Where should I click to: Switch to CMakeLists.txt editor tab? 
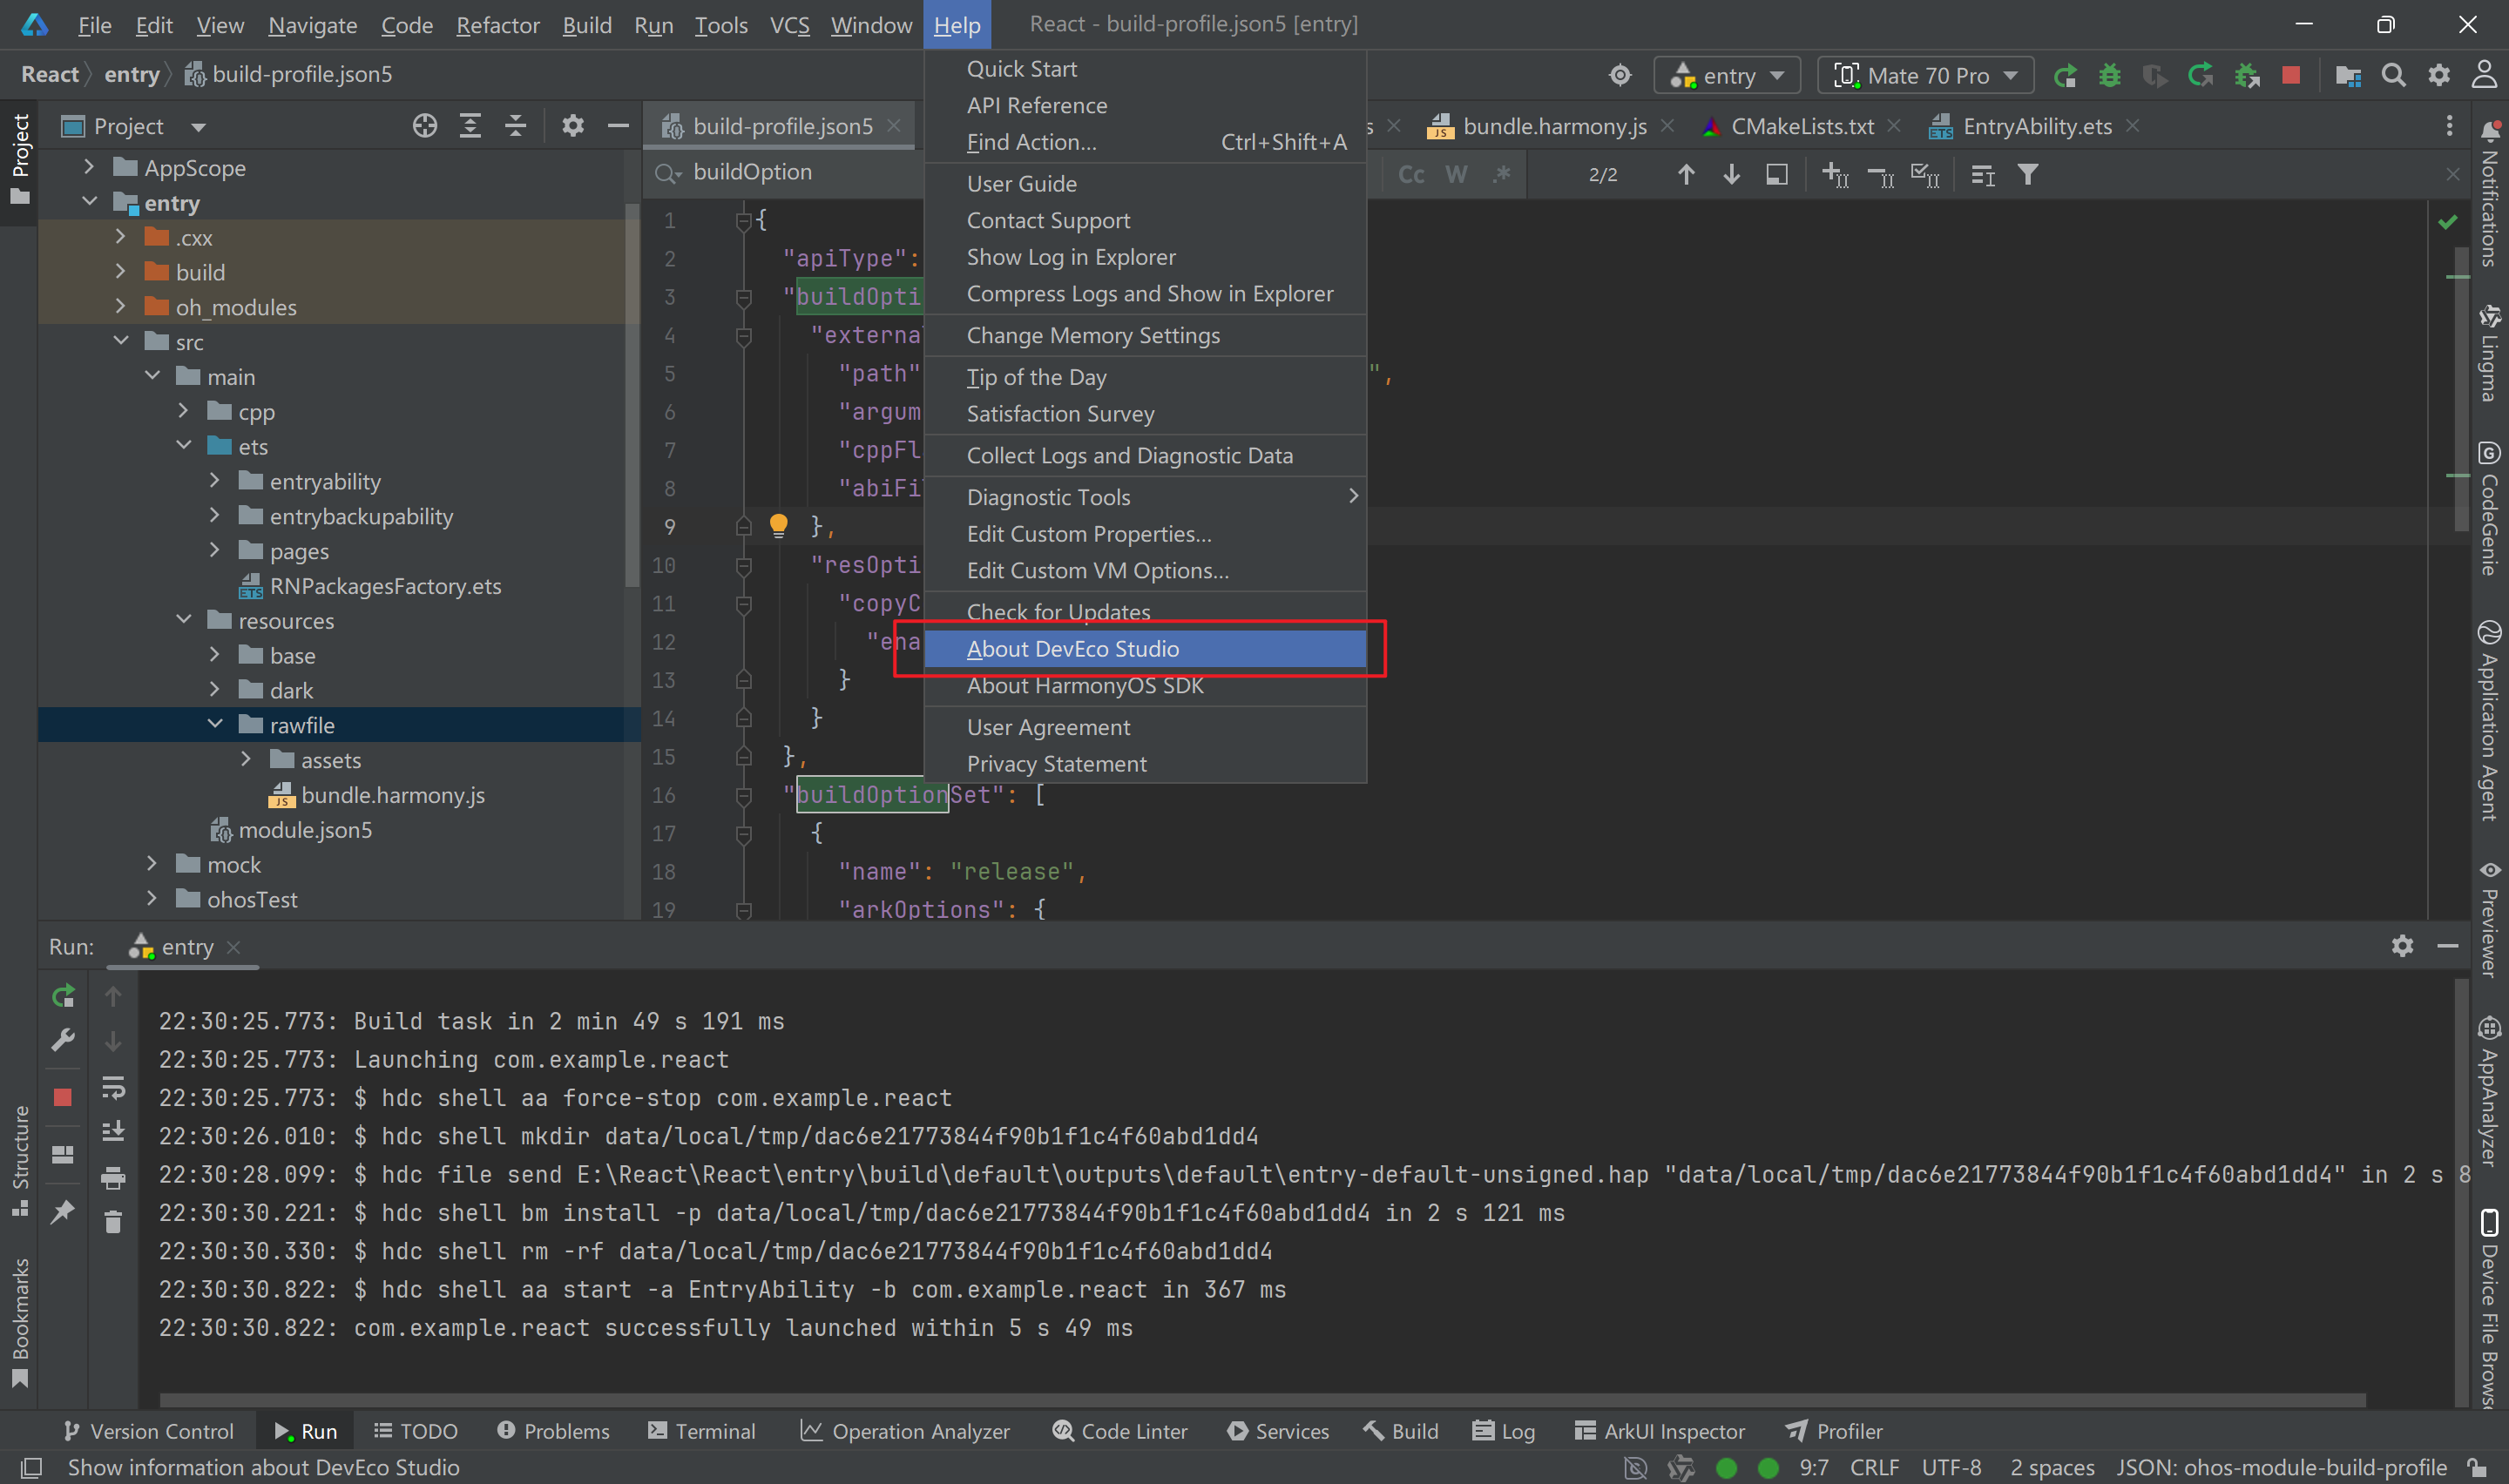(1801, 126)
